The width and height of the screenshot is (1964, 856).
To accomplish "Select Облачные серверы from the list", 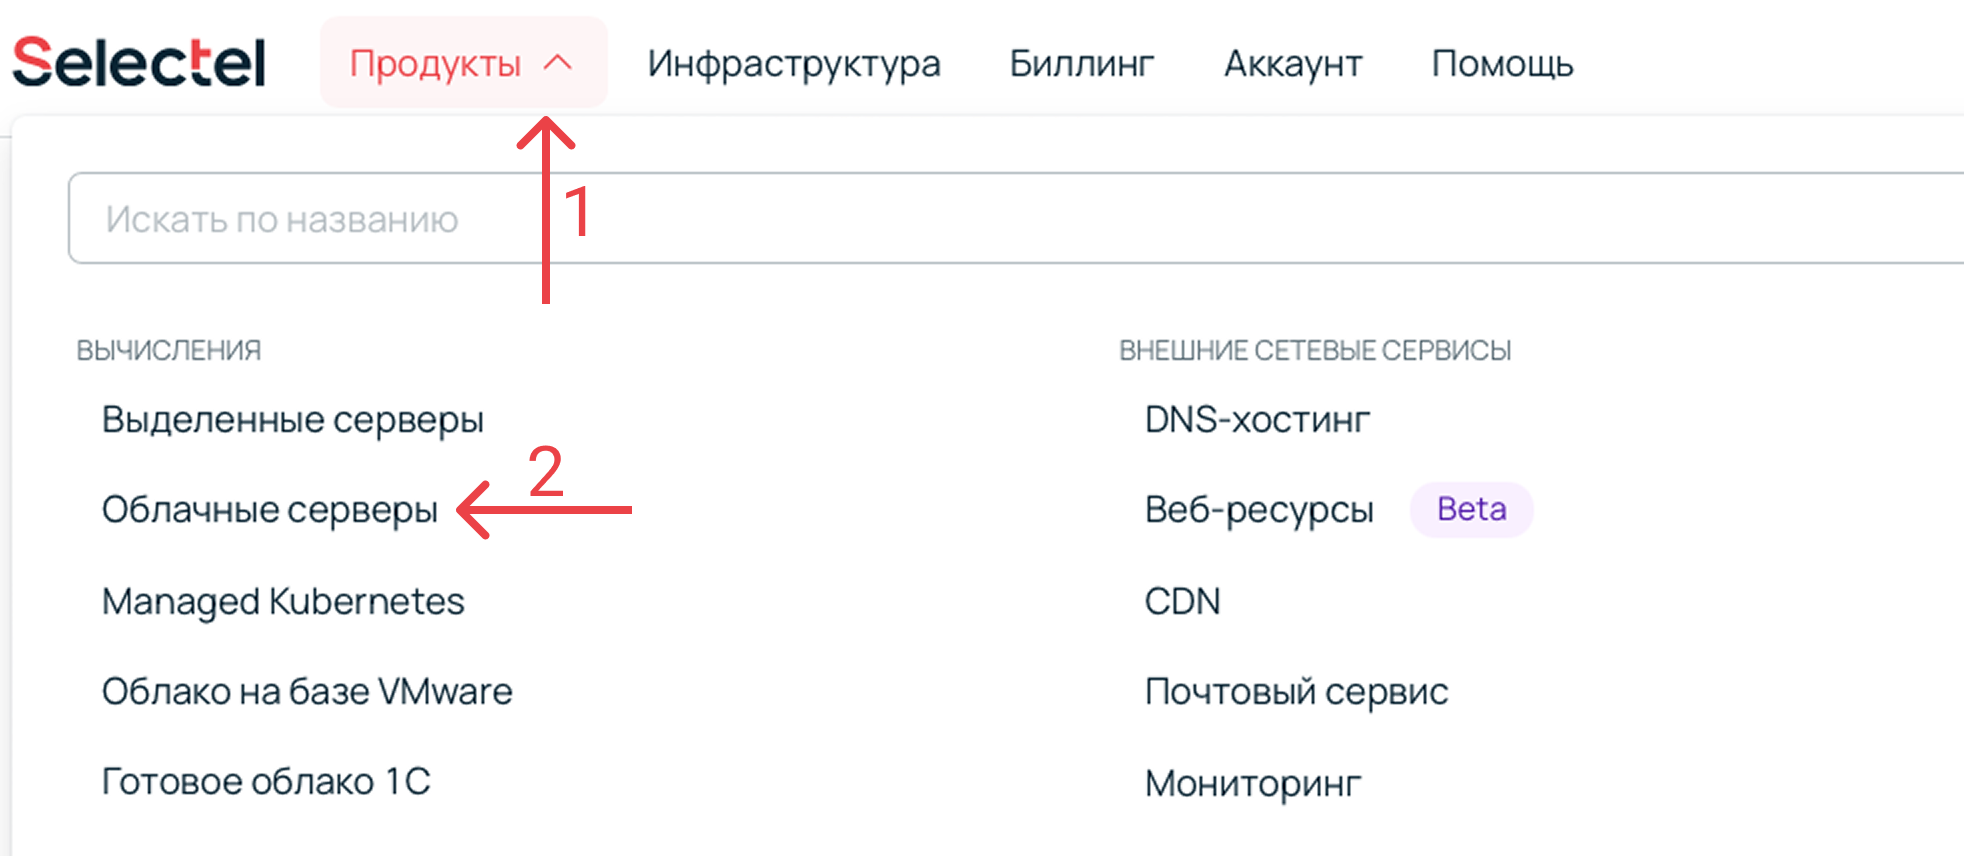I will pyautogui.click(x=269, y=509).
